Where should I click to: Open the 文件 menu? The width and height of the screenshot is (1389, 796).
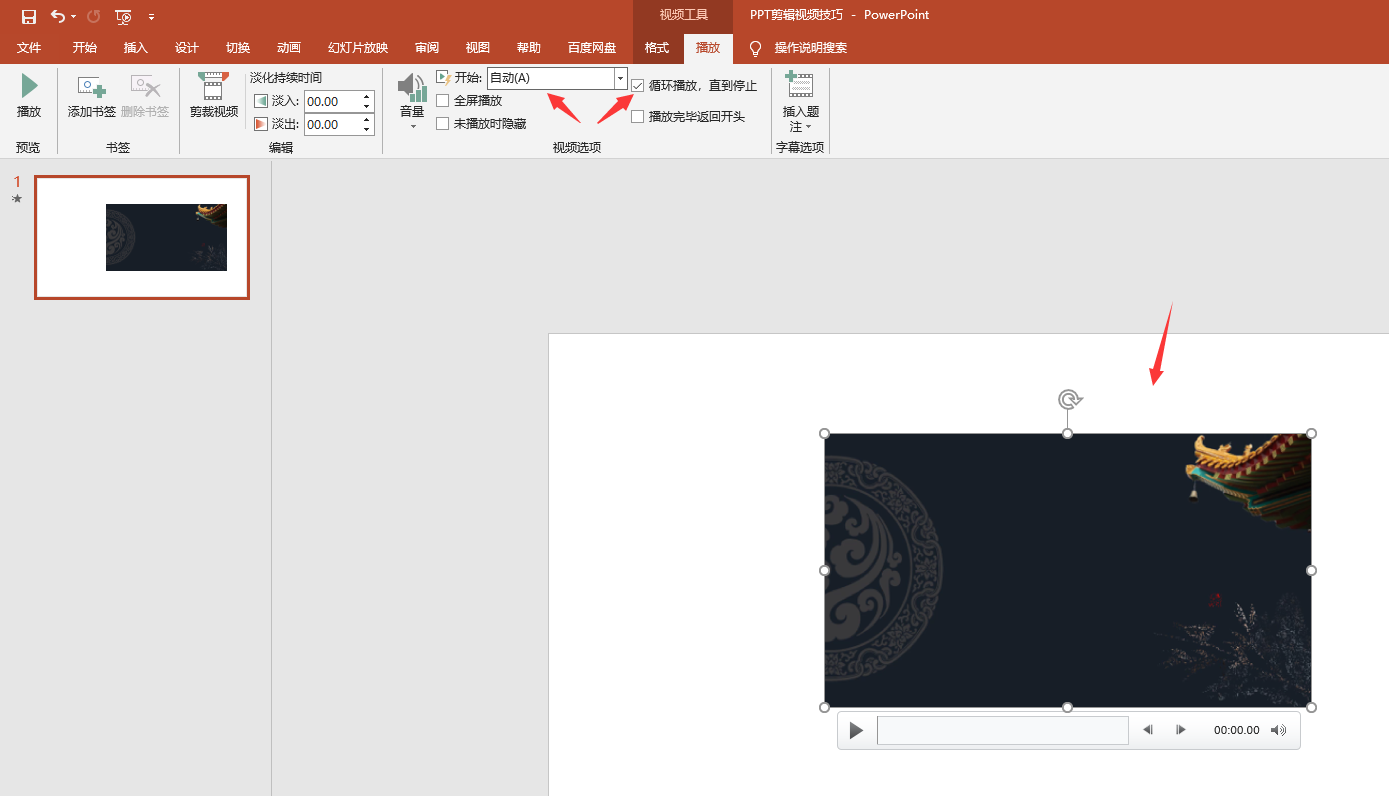click(x=29, y=48)
